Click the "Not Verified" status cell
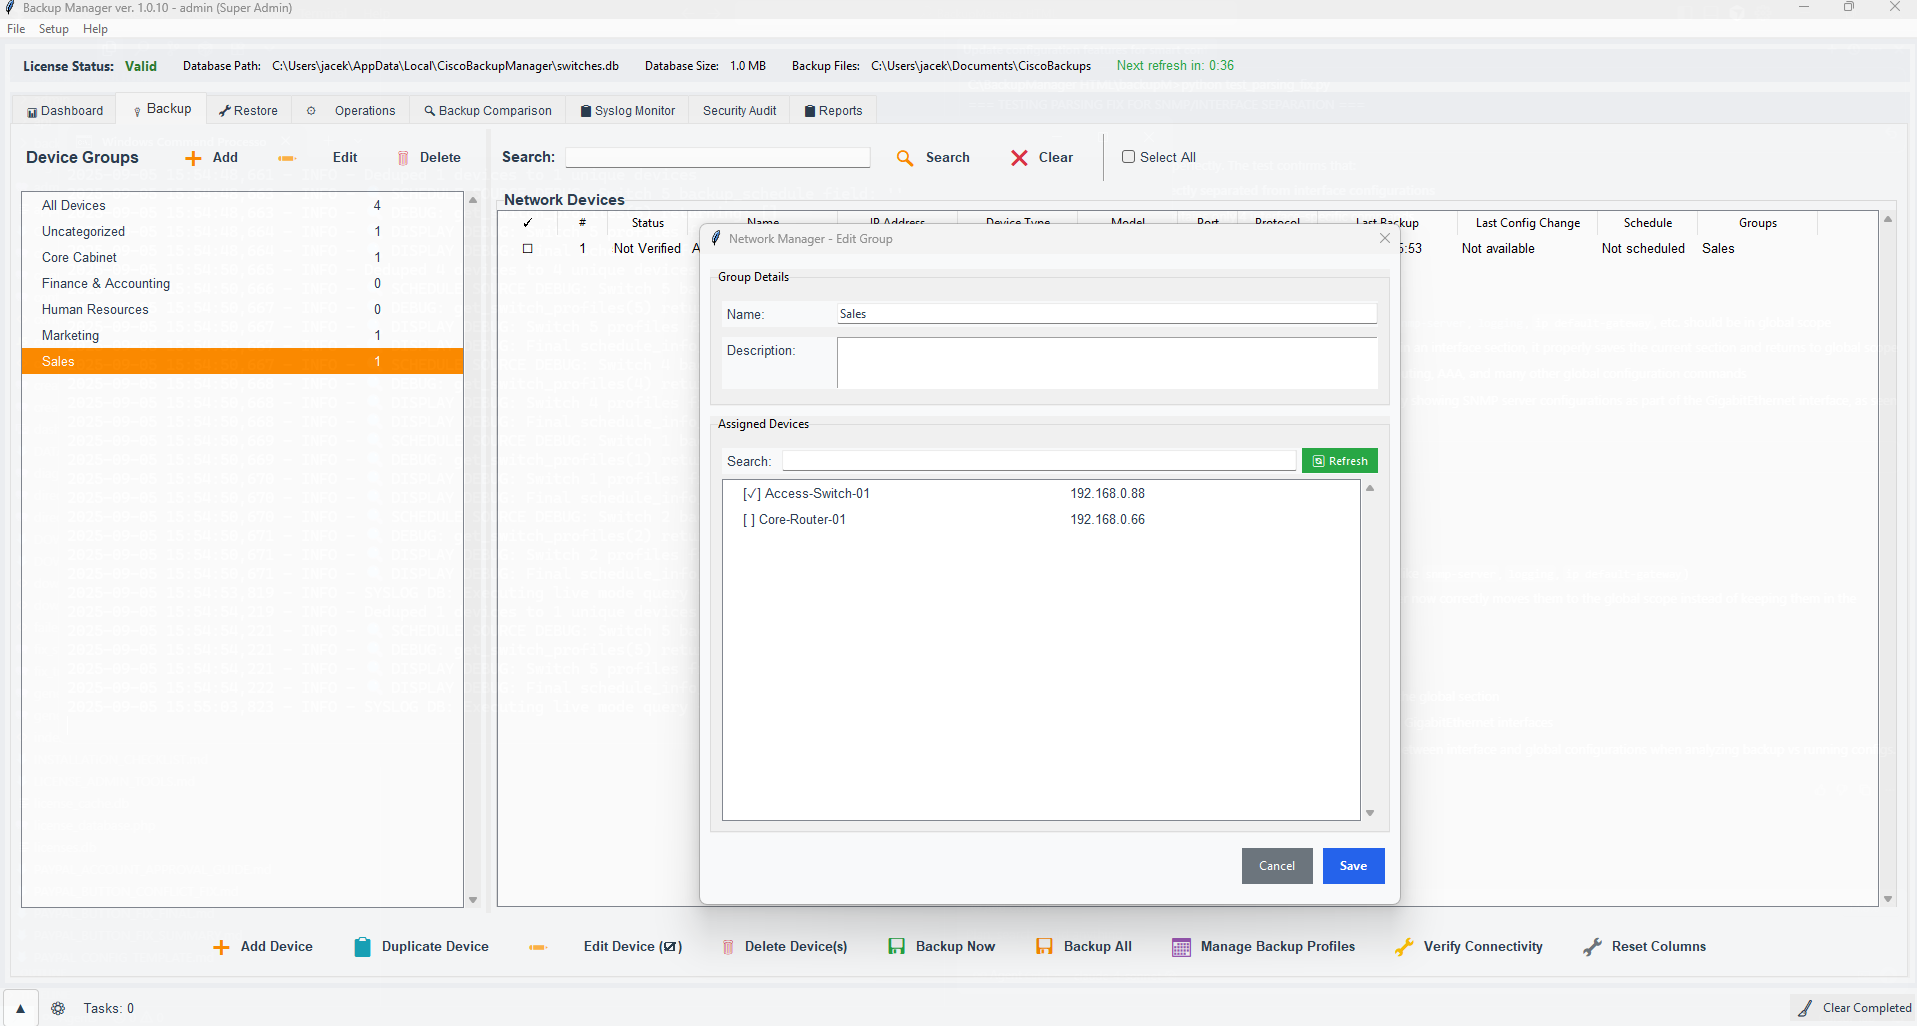The width and height of the screenshot is (1917, 1026). point(647,249)
